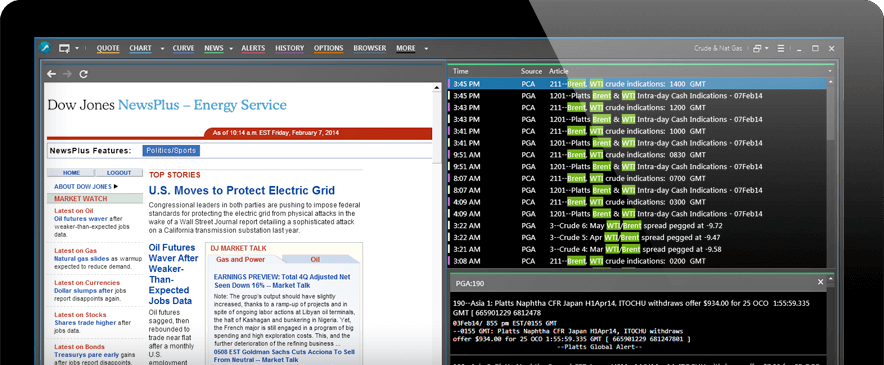The width and height of the screenshot is (884, 365).
Task: Open 'Natural gas slides' link
Action: pos(82,258)
